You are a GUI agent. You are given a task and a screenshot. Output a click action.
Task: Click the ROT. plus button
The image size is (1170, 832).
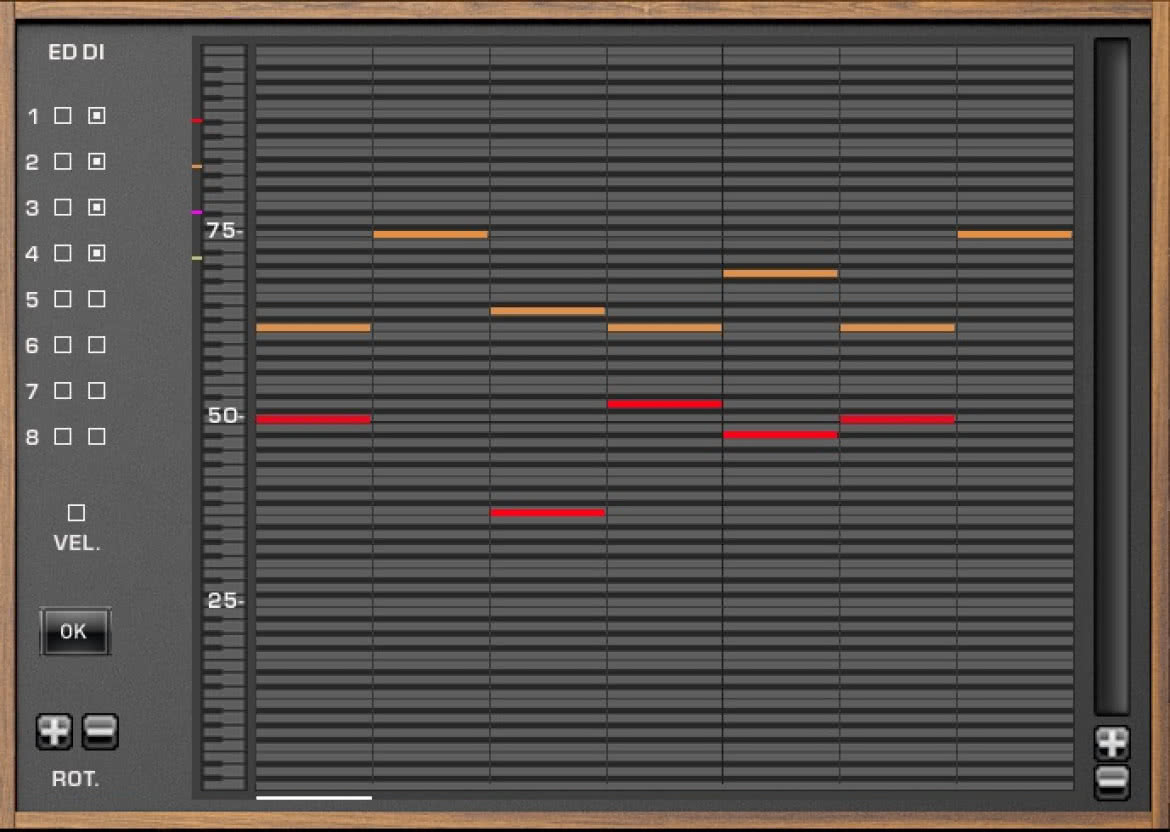pos(54,731)
